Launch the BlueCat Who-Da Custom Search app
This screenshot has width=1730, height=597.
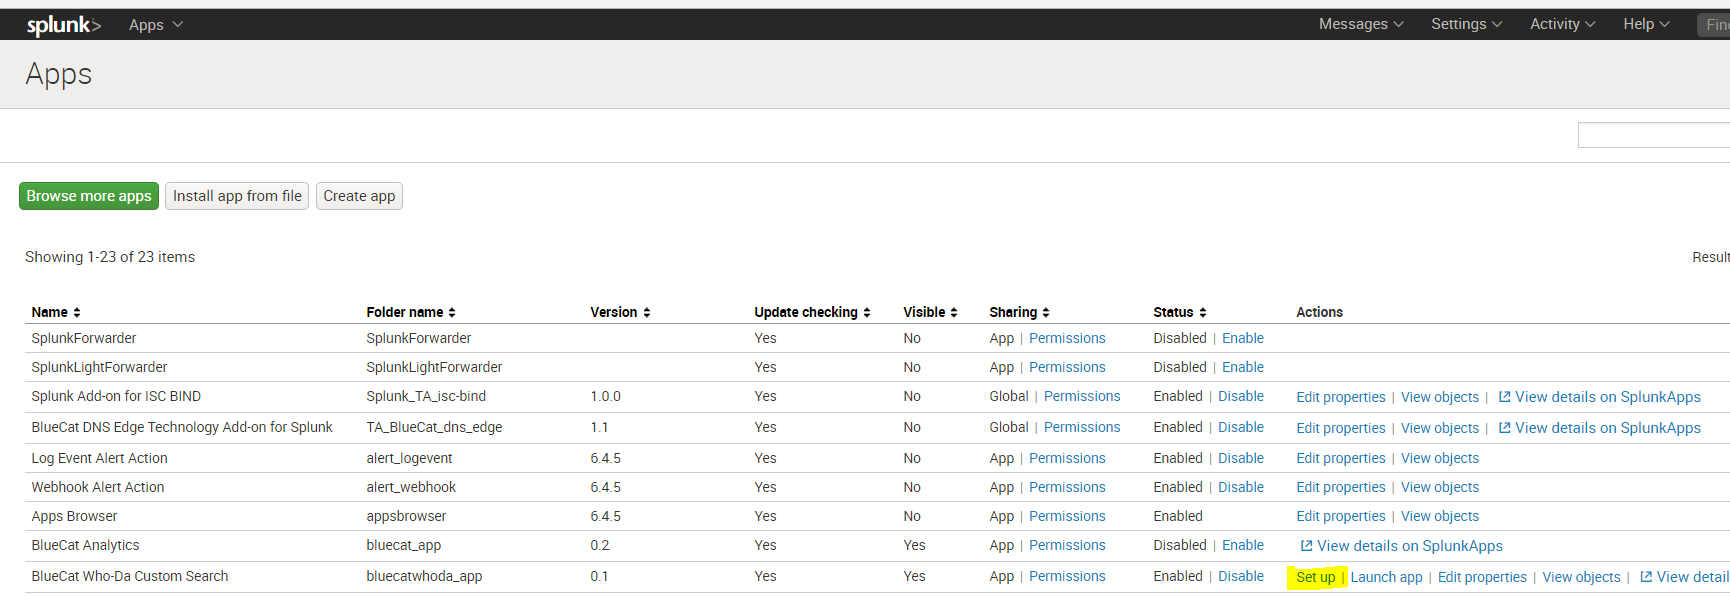(1386, 577)
